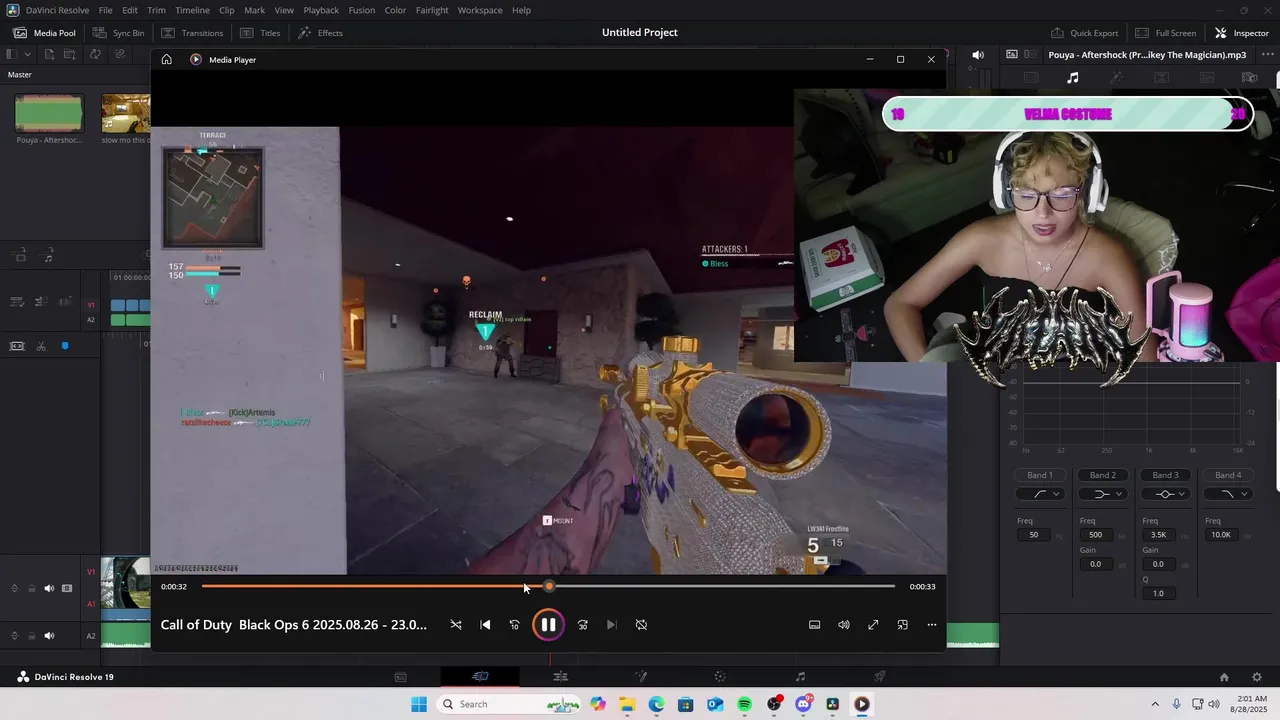Click Quick Export button
The width and height of the screenshot is (1280, 720).
point(1084,33)
